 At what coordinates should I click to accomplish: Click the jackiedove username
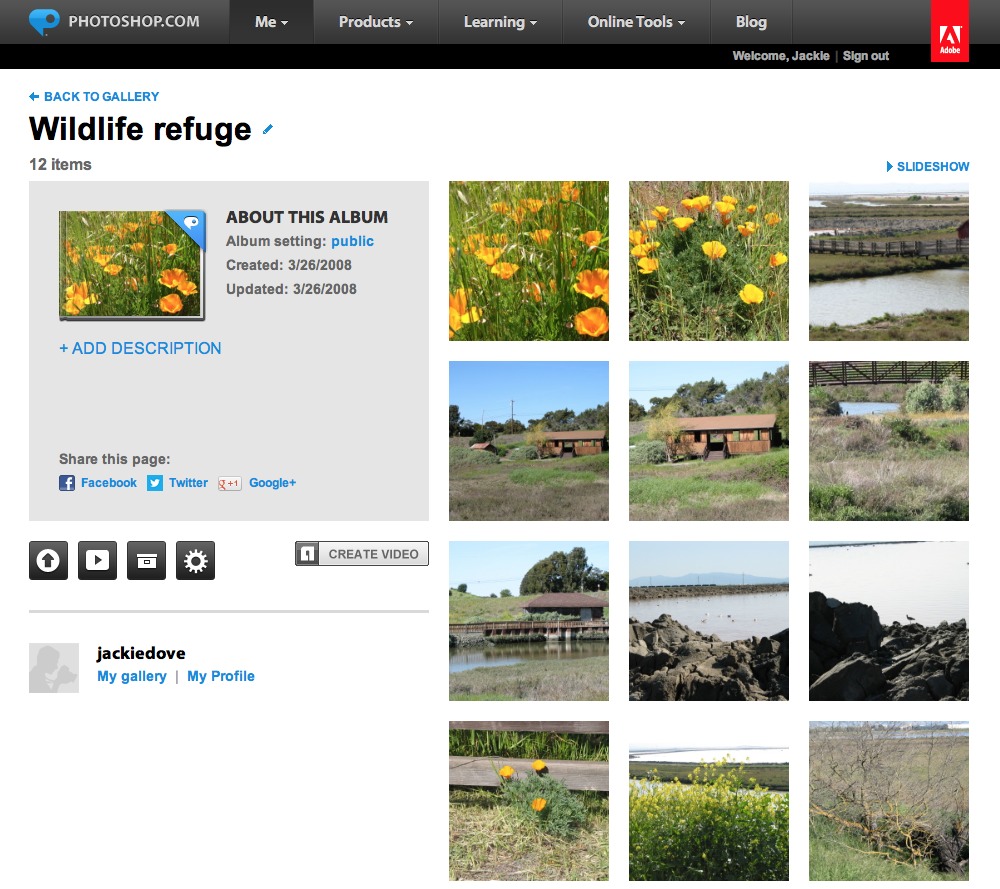(141, 653)
